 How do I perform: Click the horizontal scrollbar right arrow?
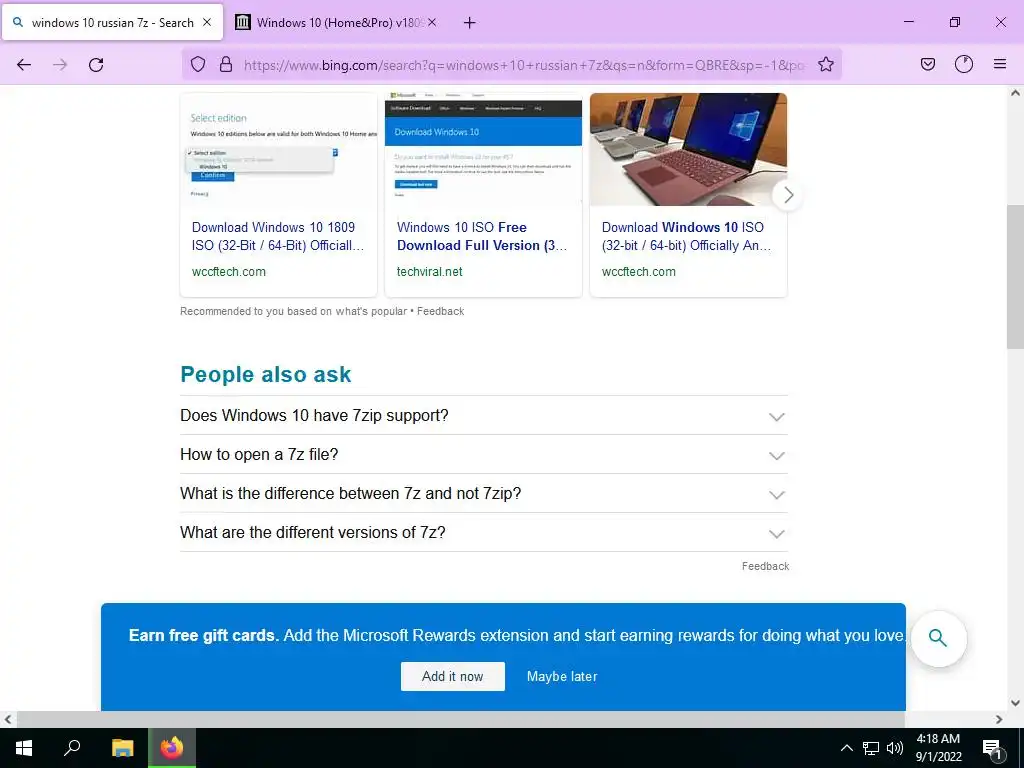(x=999, y=720)
